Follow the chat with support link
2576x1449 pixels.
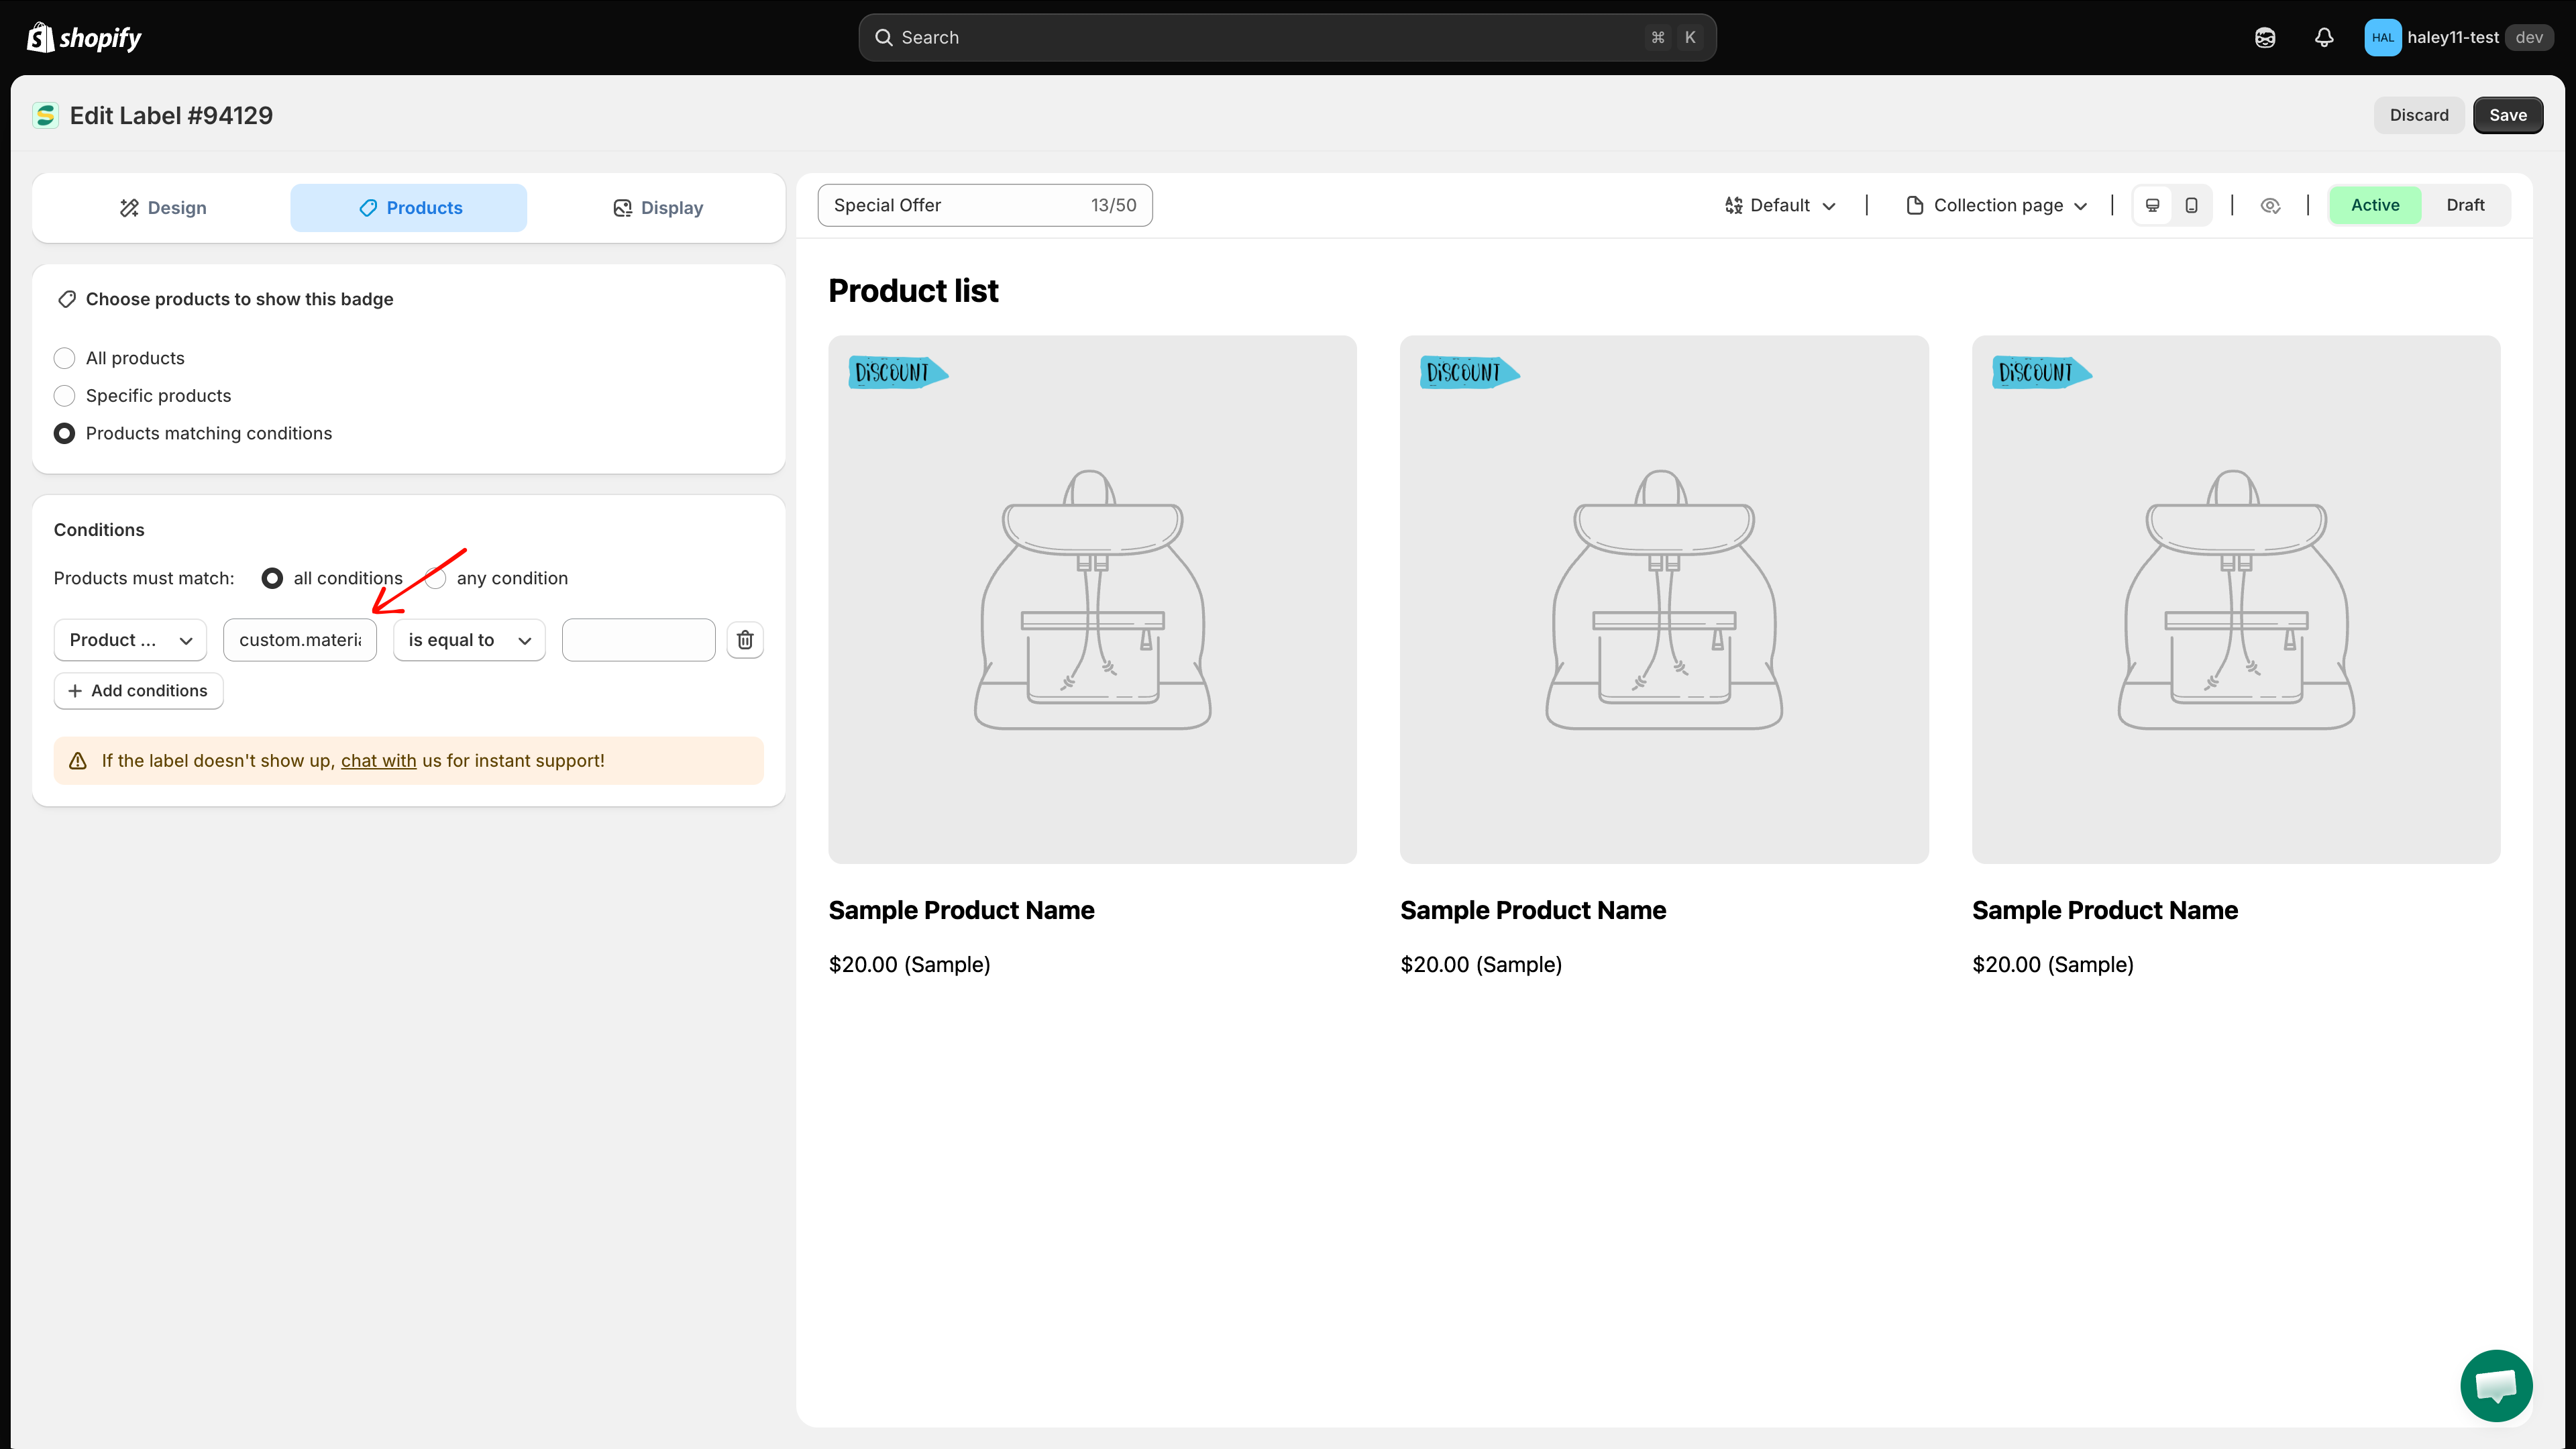tap(378, 761)
